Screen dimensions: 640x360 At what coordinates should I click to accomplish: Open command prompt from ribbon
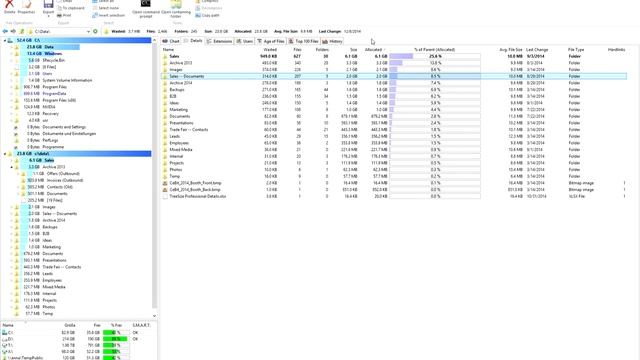pyautogui.click(x=146, y=9)
